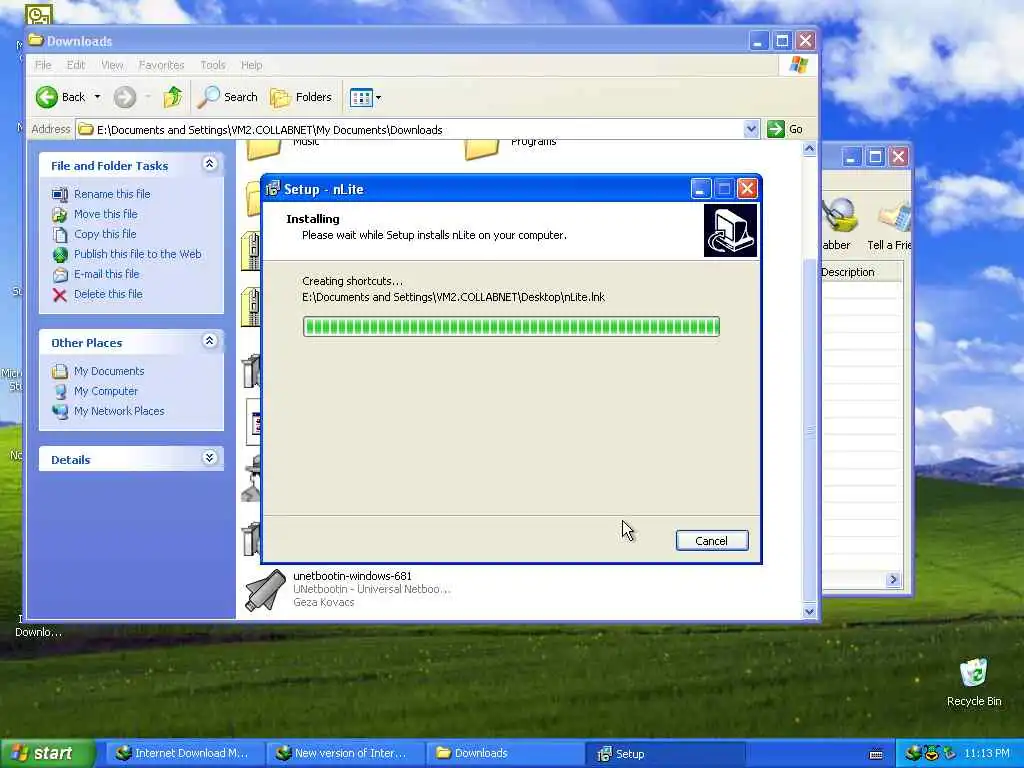Click the Publish to Web globe icon
The width and height of the screenshot is (1024, 768).
tap(60, 255)
